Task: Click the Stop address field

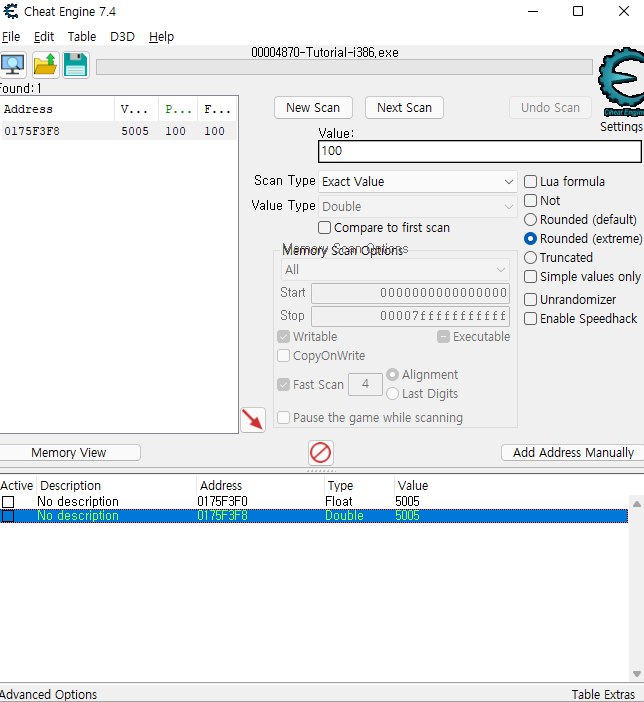Action: (410, 316)
